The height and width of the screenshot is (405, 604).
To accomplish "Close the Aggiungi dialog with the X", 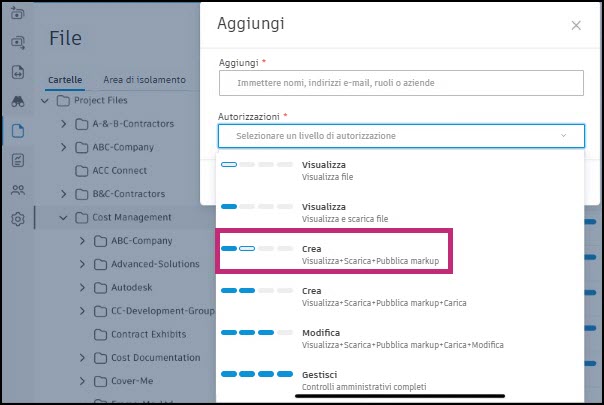I will click(576, 25).
